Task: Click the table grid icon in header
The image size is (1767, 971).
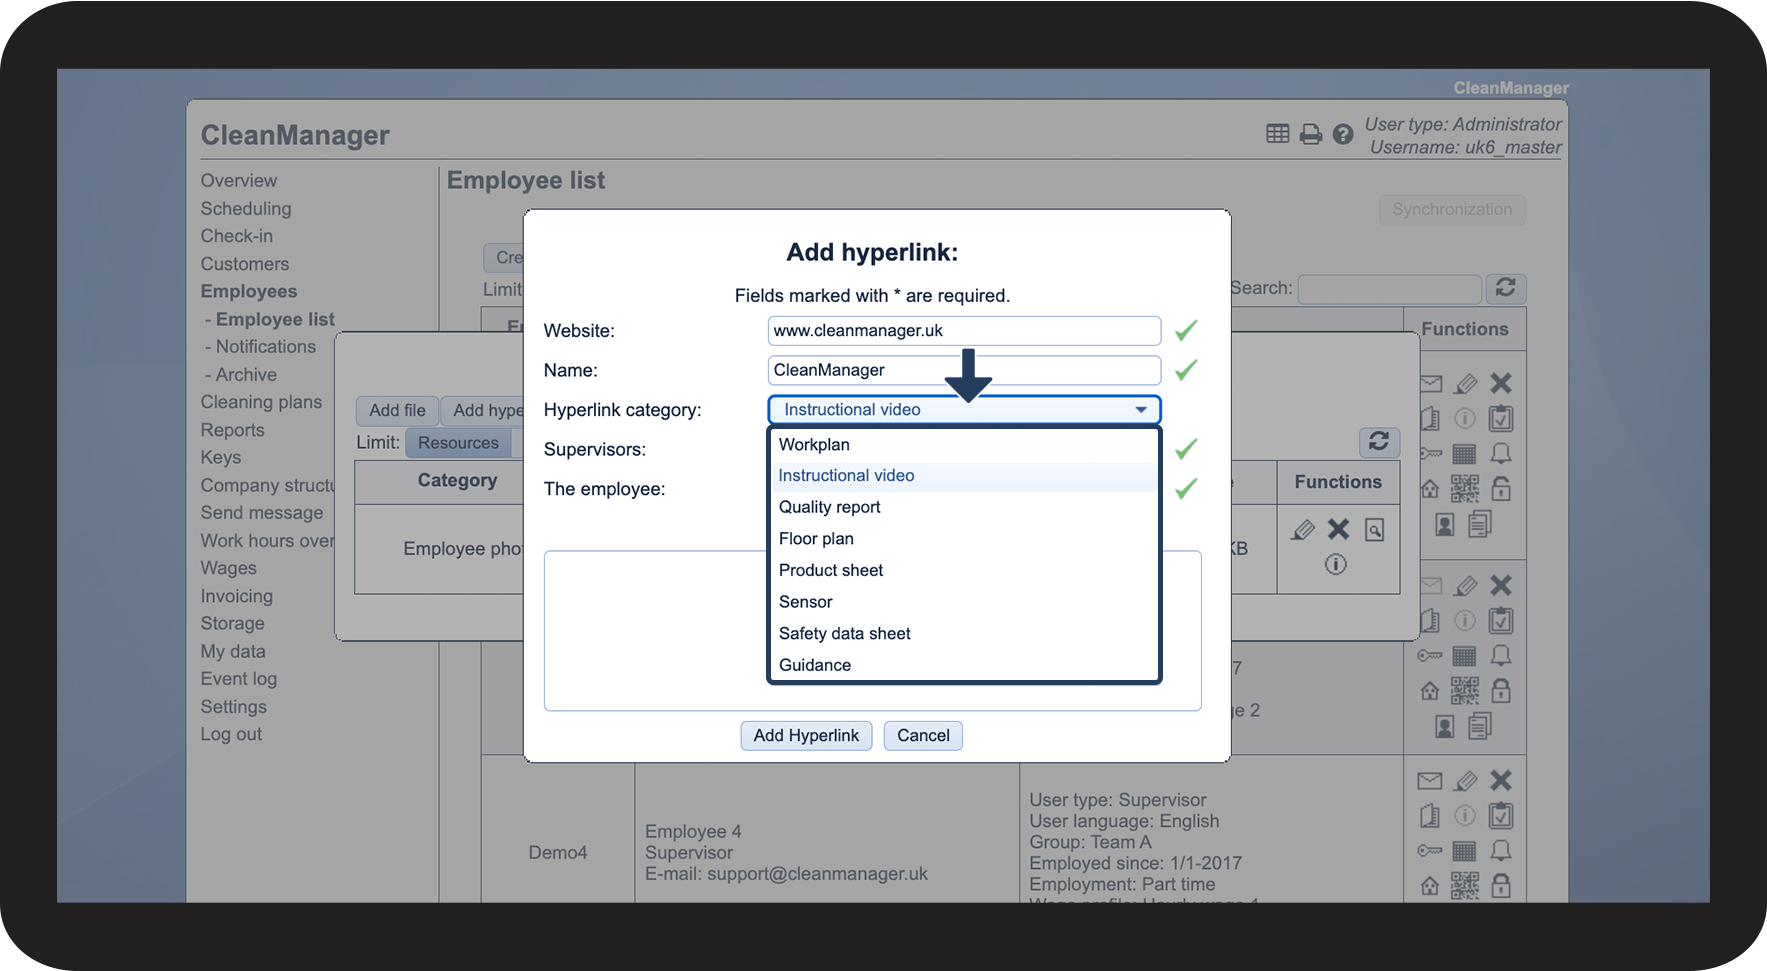Action: tap(1277, 134)
